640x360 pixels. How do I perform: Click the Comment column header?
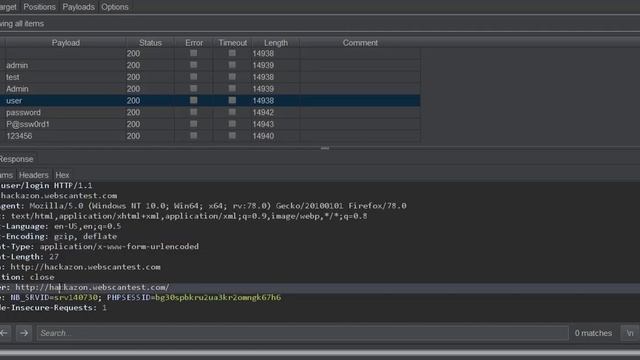[360, 43]
